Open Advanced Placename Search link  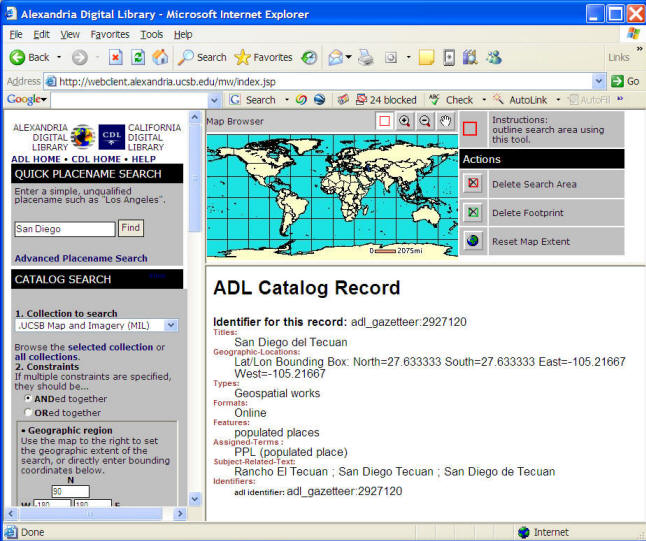pos(81,258)
